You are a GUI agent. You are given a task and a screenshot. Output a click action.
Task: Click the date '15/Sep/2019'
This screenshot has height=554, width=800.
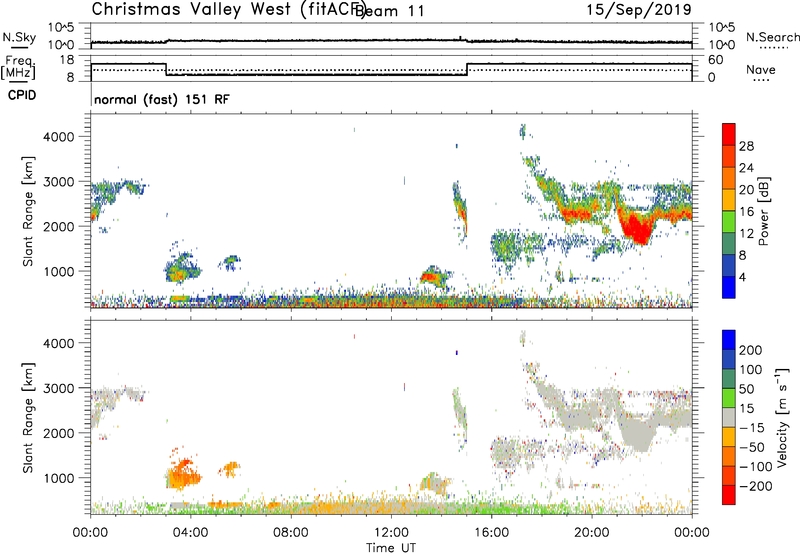pos(639,10)
